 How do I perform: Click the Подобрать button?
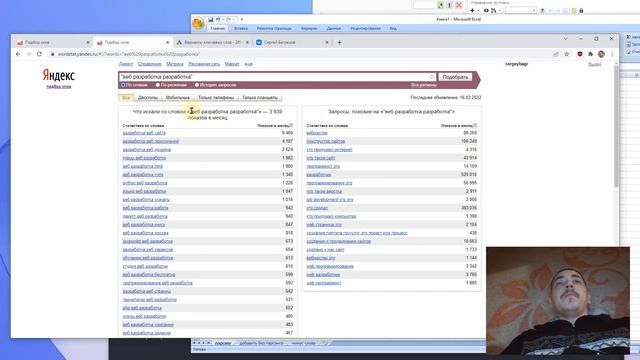point(455,77)
